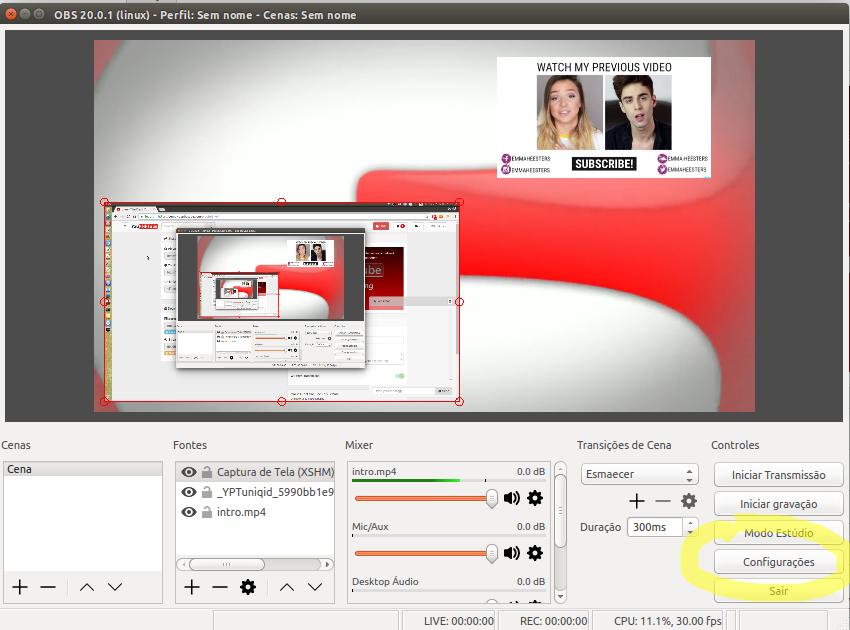
Task: Select _YPTuniqid_5990bb1e9 source row
Action: 255,492
